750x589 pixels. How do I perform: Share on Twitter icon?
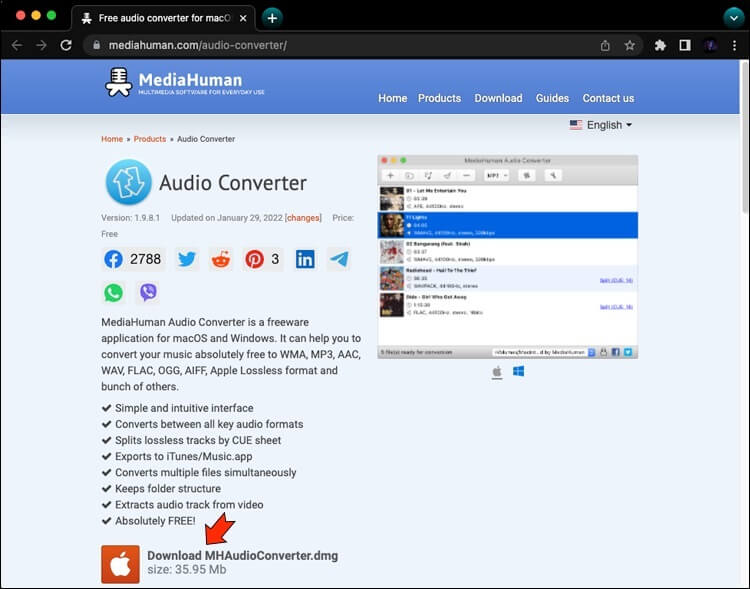click(187, 259)
